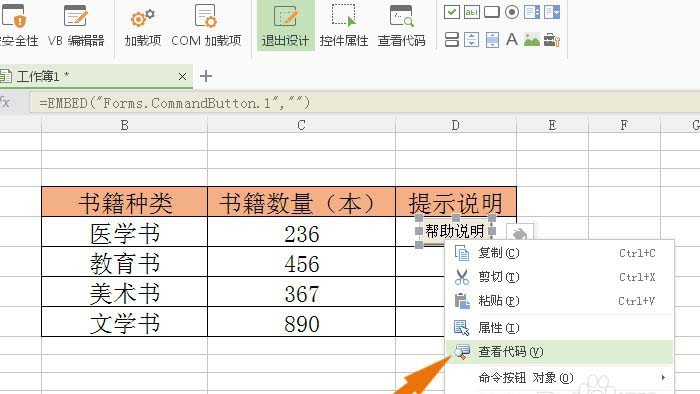Insert an option button (radio) control
Image resolution: width=700 pixels, height=394 pixels.
click(512, 12)
